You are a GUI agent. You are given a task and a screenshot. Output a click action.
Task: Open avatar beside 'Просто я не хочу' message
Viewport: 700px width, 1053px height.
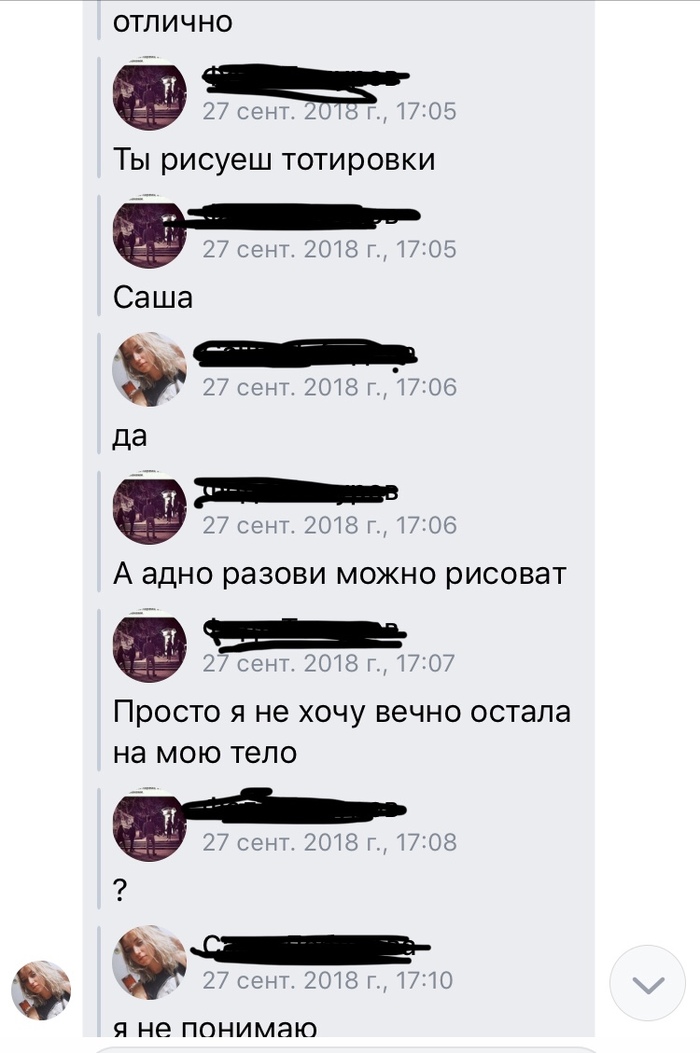[149, 645]
